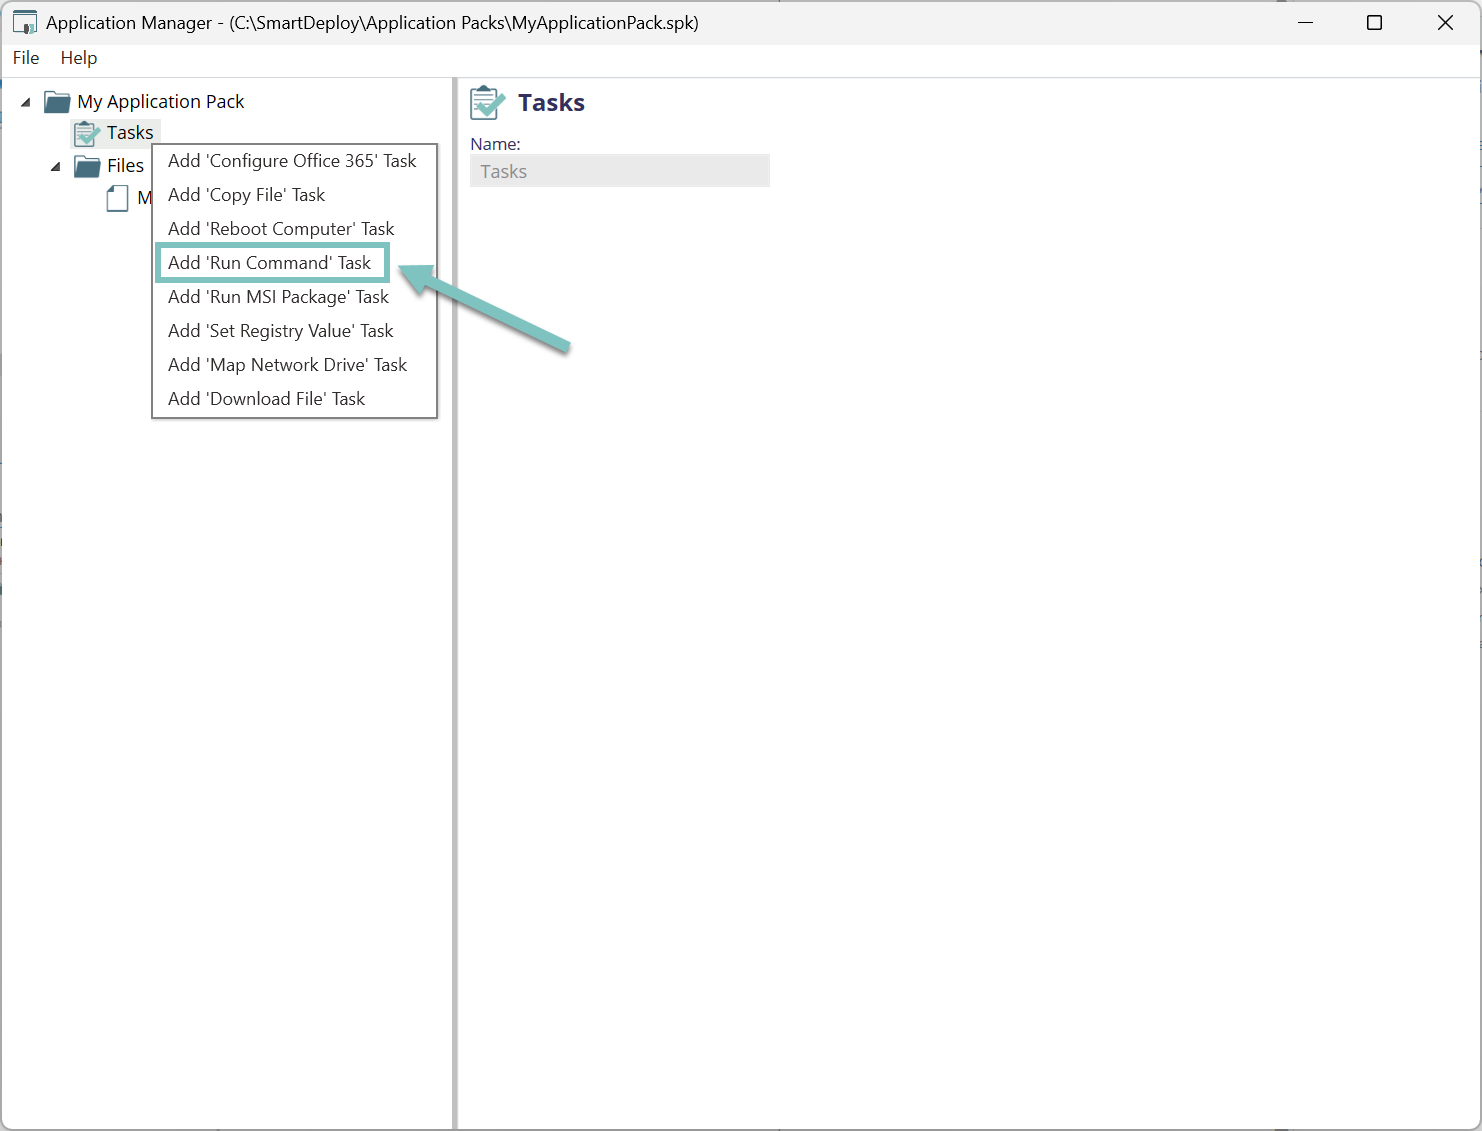Click the document file icon under Files
This screenshot has height=1131, width=1482.
118,198
